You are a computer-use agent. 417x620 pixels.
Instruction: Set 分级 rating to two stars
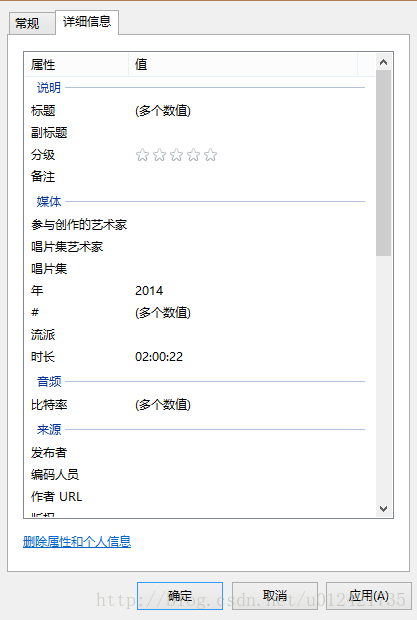[159, 155]
